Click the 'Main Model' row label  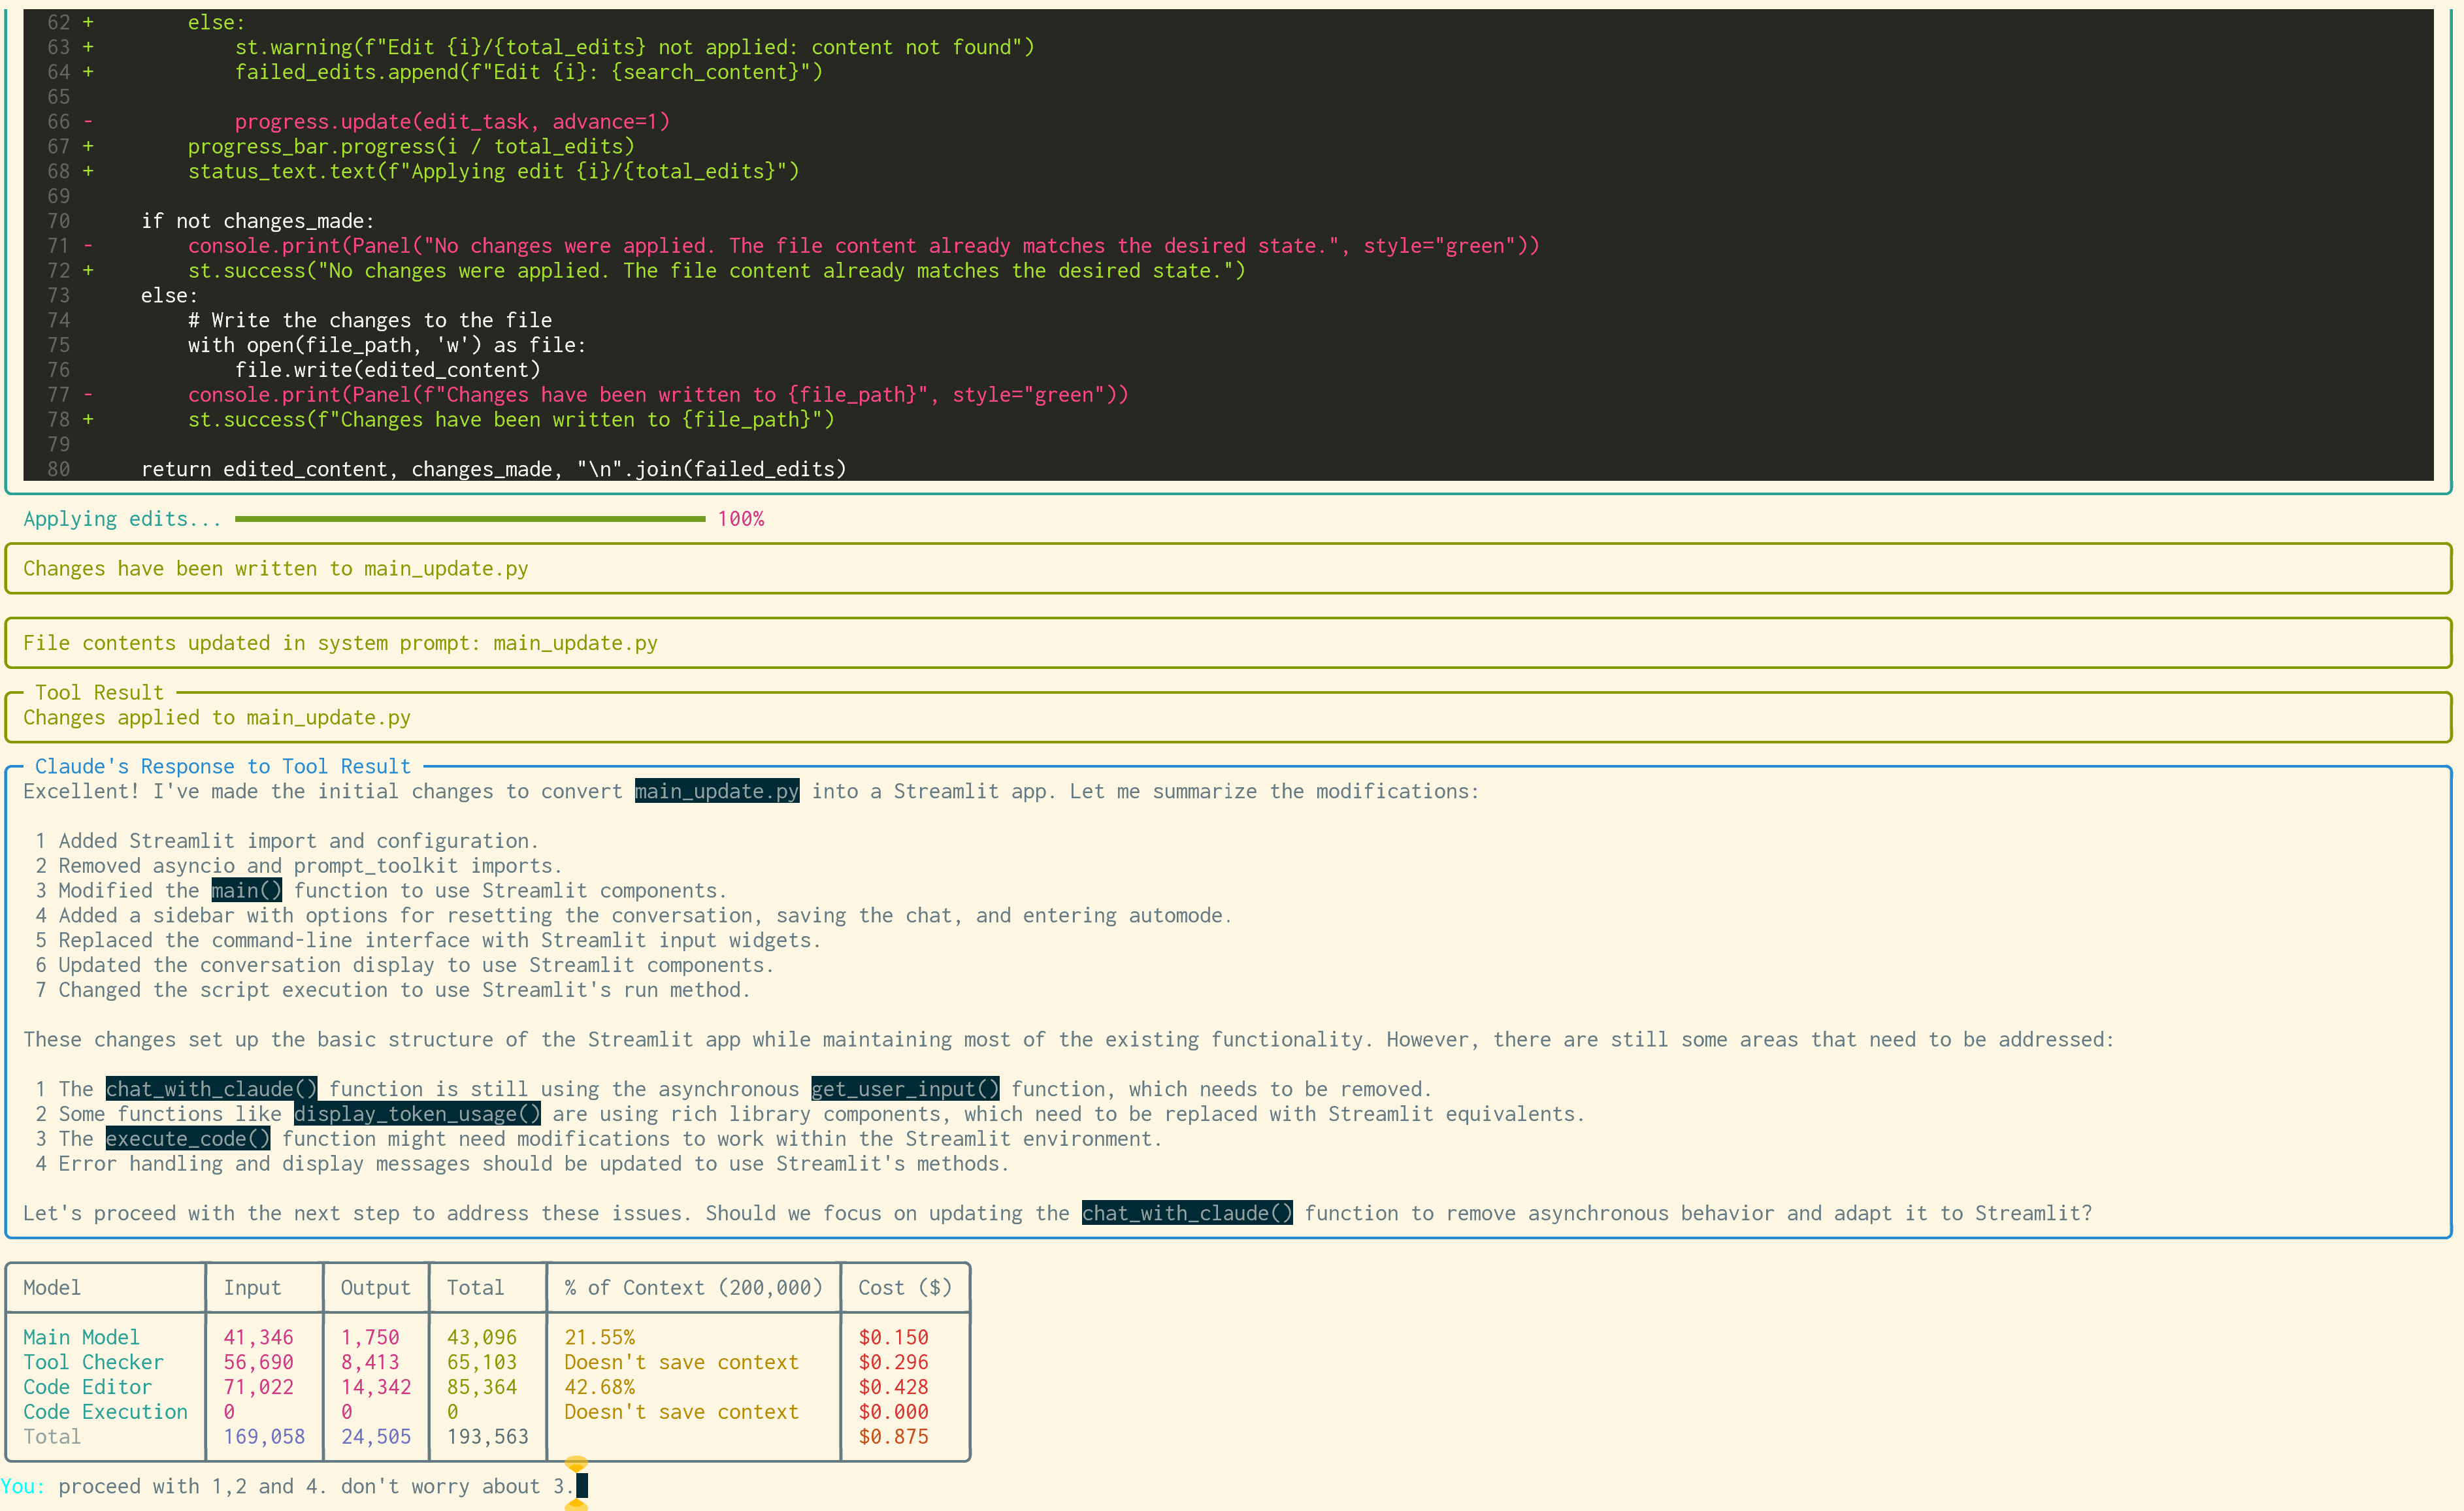[81, 1337]
